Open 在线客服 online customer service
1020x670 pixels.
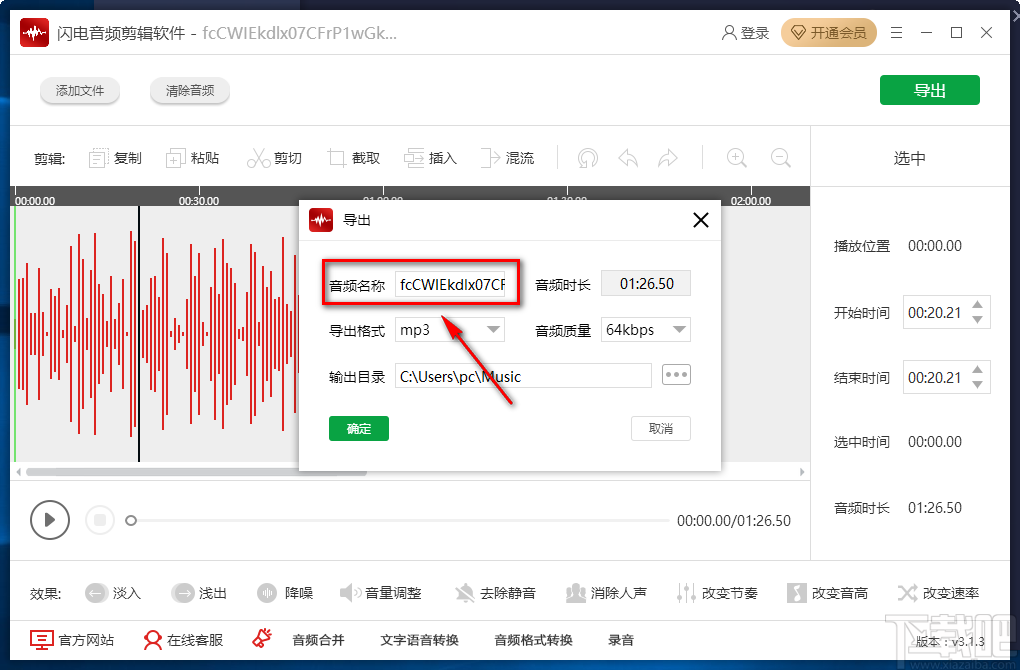[x=183, y=640]
